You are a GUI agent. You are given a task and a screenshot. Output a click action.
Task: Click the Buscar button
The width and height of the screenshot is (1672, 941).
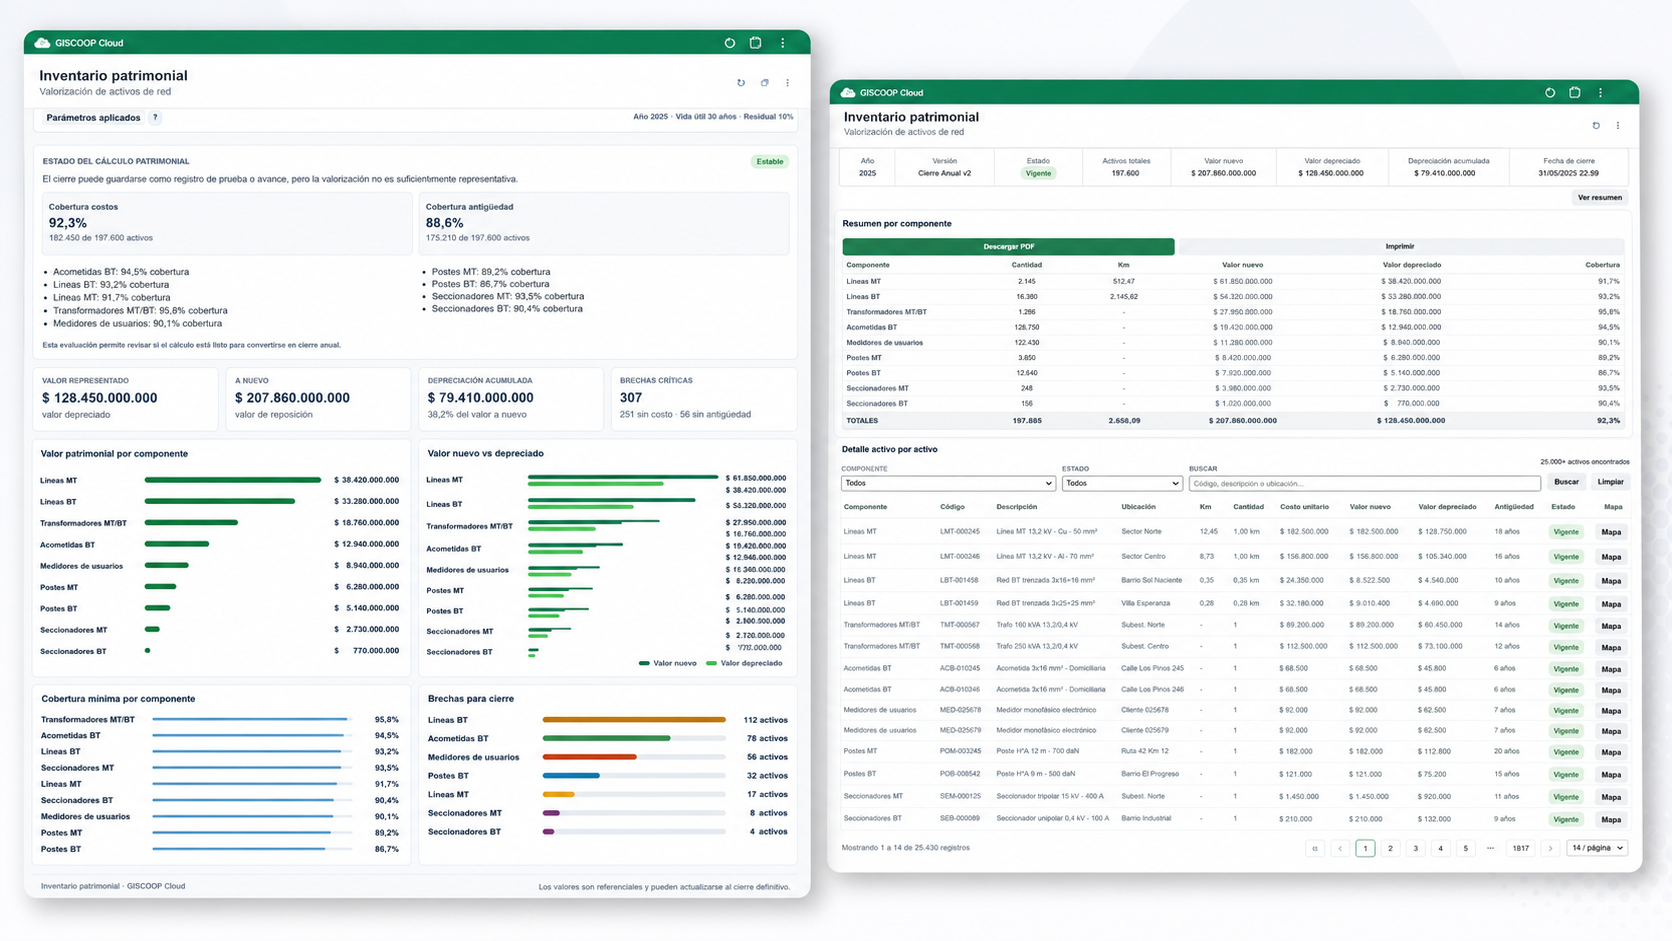tap(1566, 482)
